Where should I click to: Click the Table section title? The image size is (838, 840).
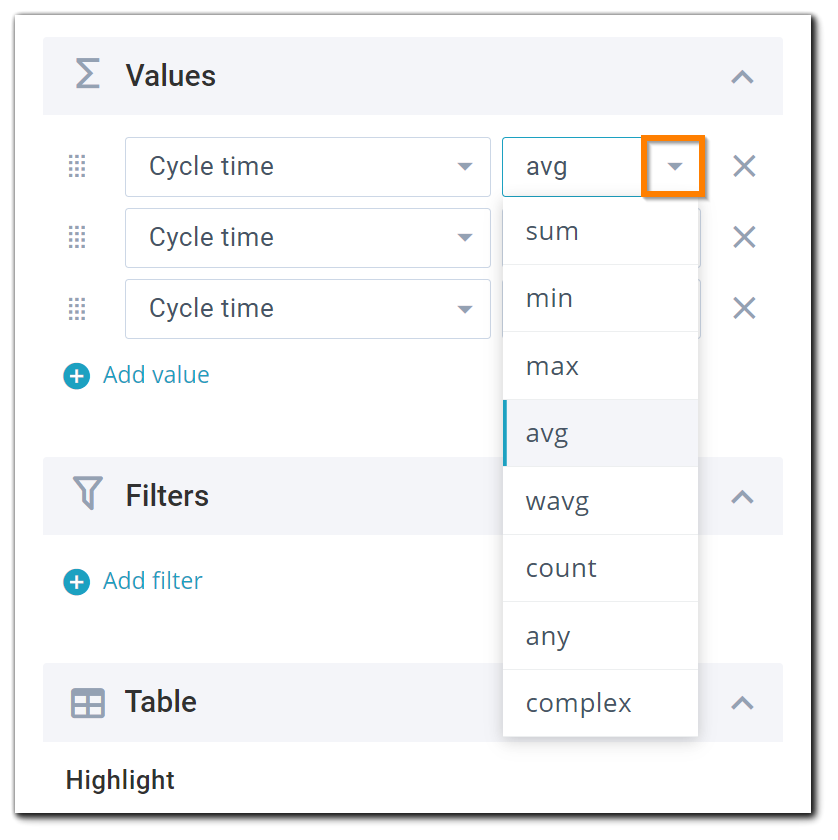(x=161, y=701)
